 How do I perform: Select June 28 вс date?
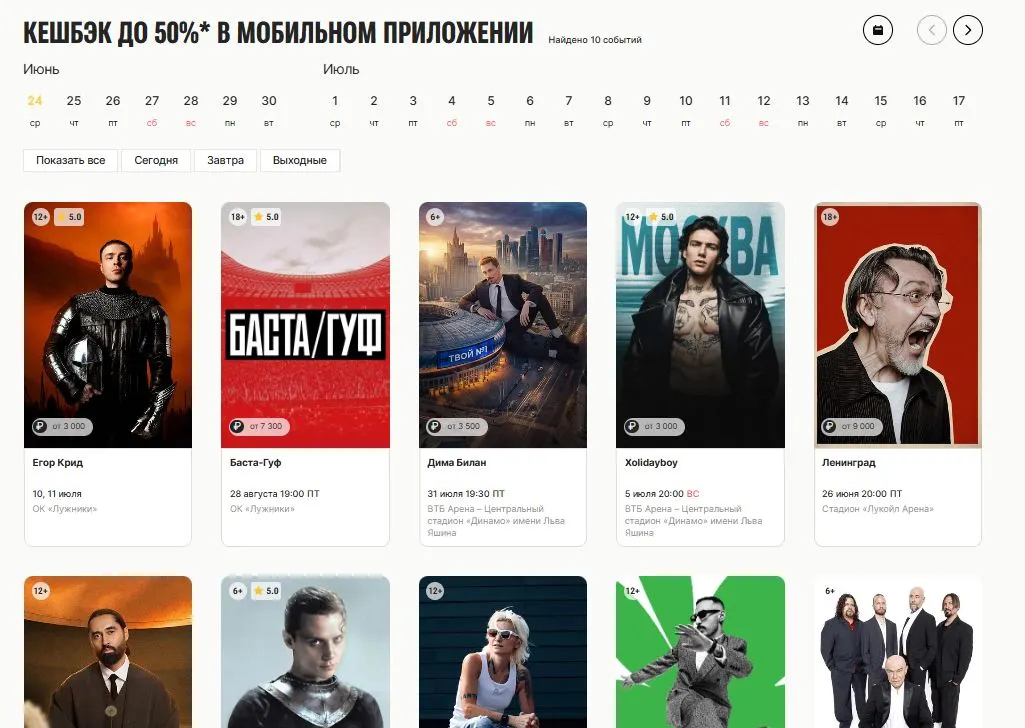point(191,110)
